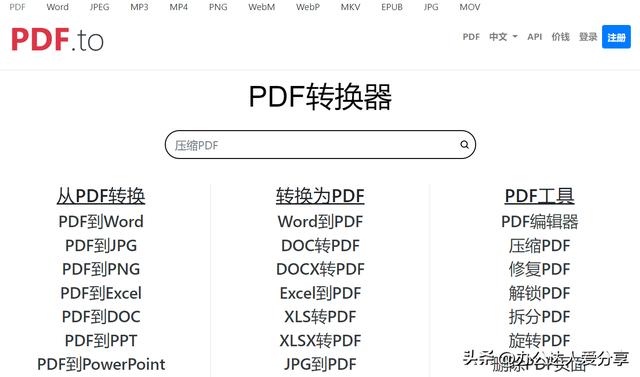
Task: Expand the 中文 language dropdown
Action: (503, 37)
